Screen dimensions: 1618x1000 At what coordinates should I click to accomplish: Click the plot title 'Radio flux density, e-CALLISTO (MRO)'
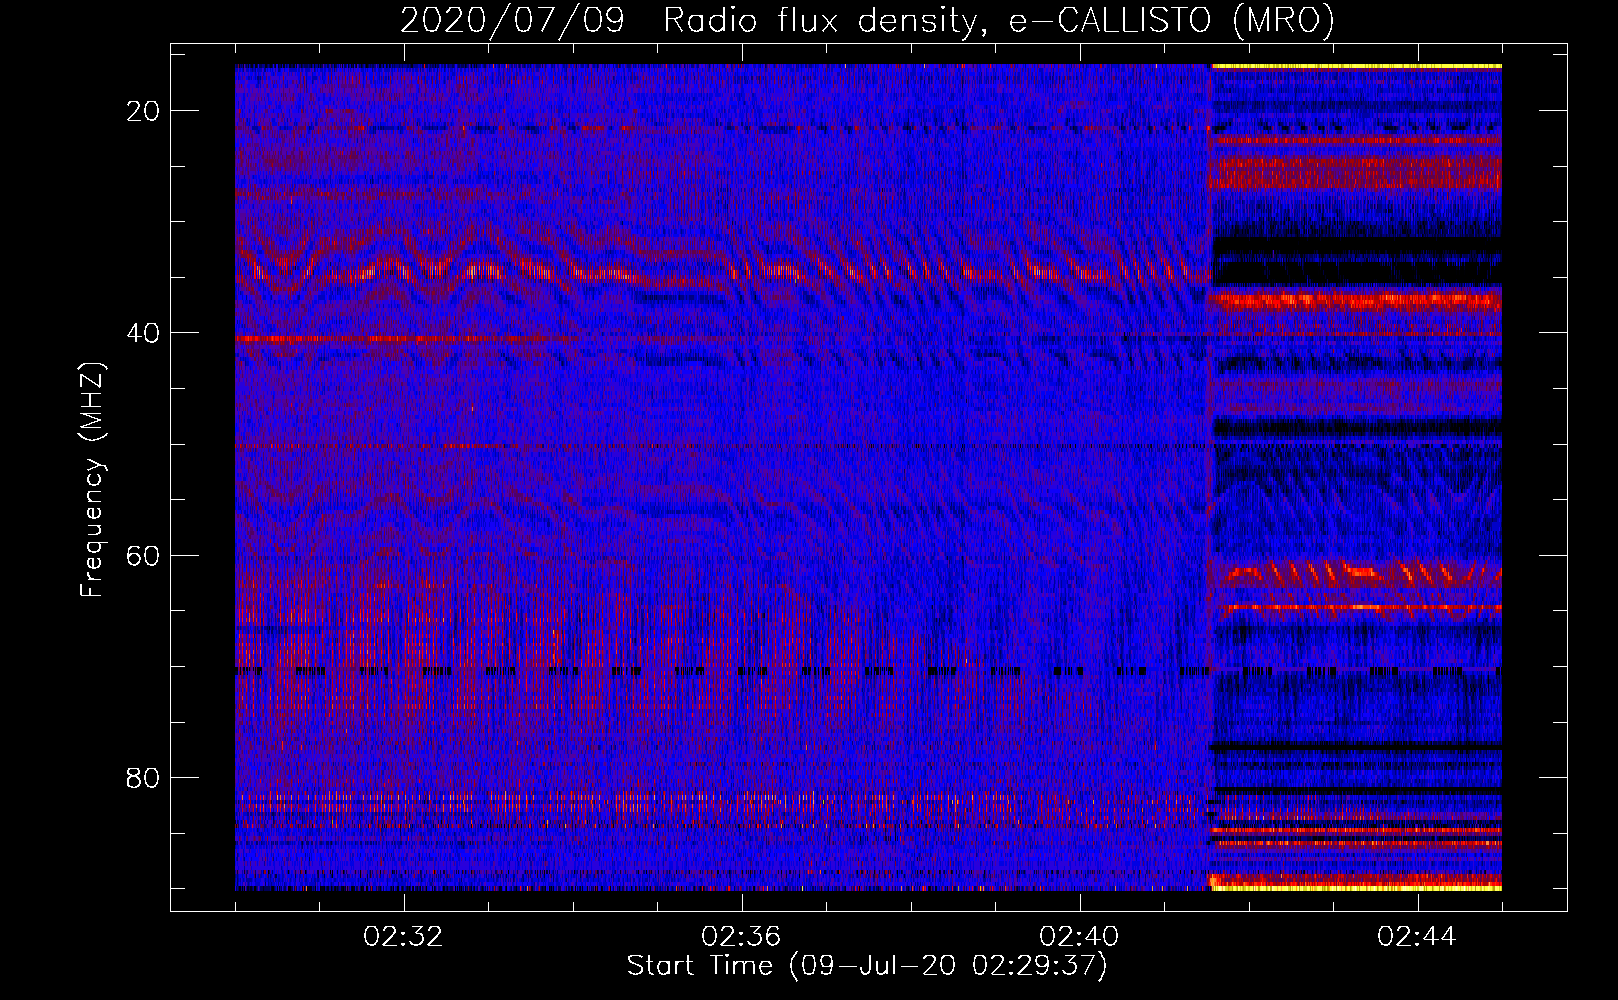(x=999, y=20)
